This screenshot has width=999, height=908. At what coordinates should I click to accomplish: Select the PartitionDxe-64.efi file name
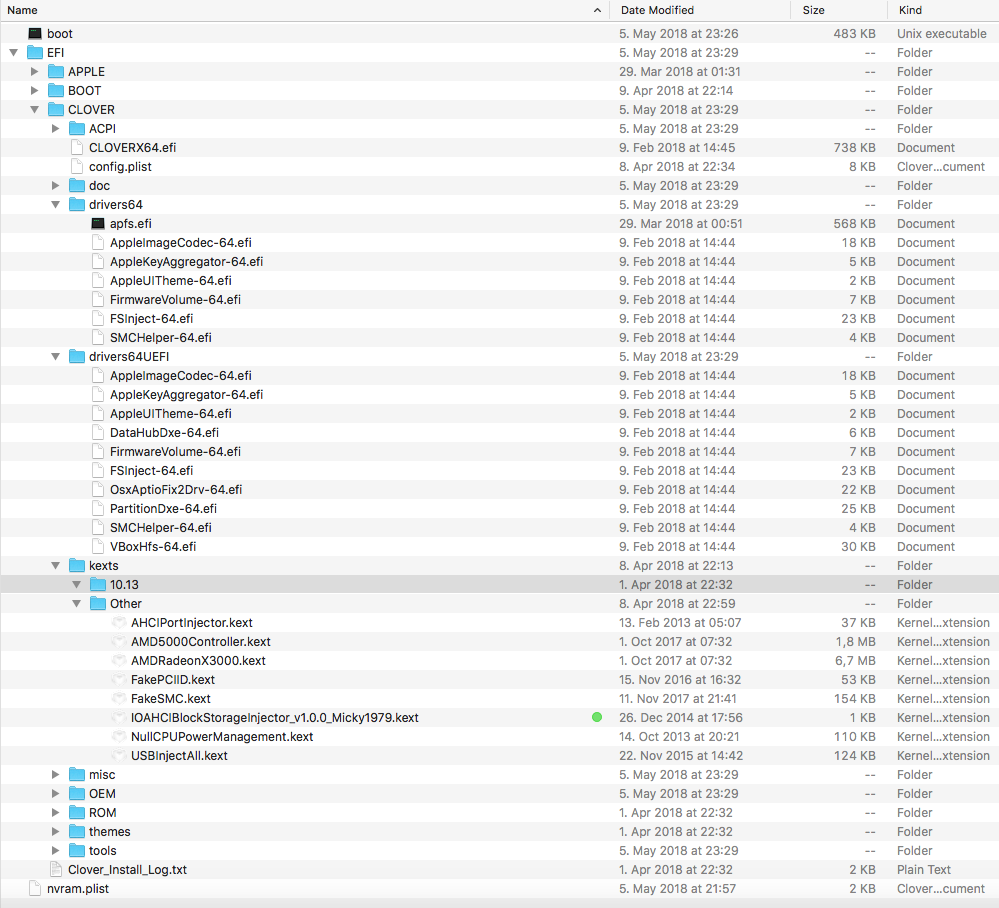(x=163, y=508)
